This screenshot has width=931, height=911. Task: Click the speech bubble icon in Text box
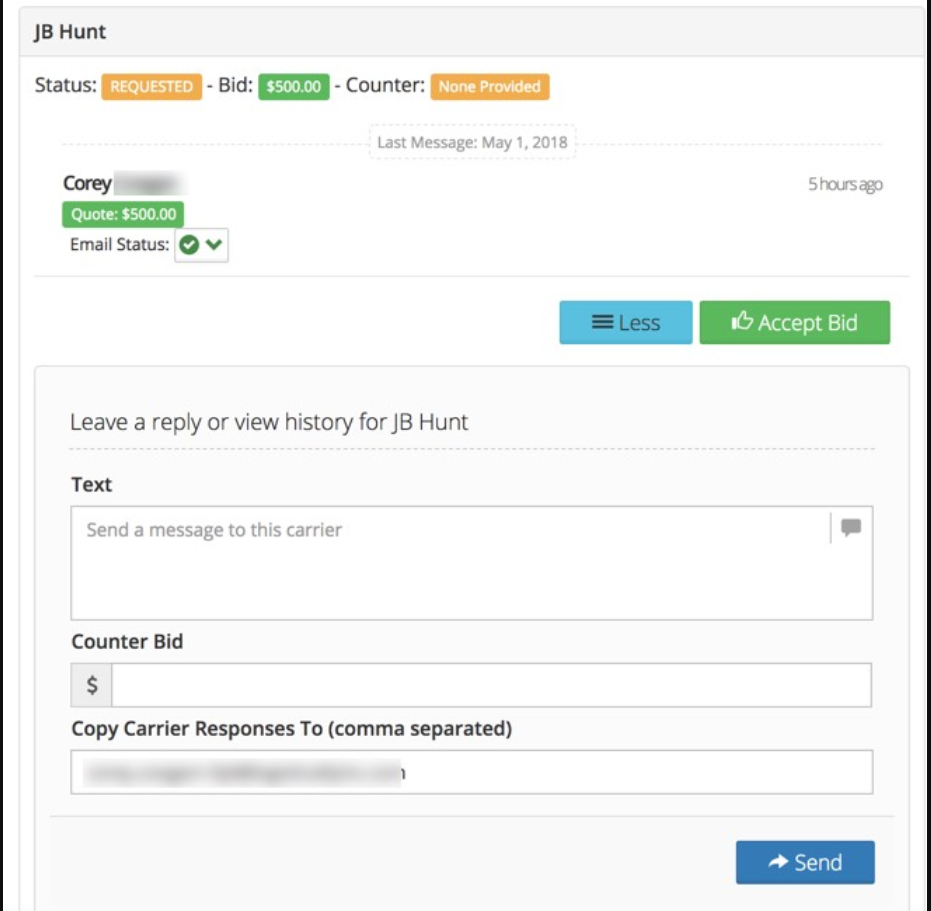851,528
